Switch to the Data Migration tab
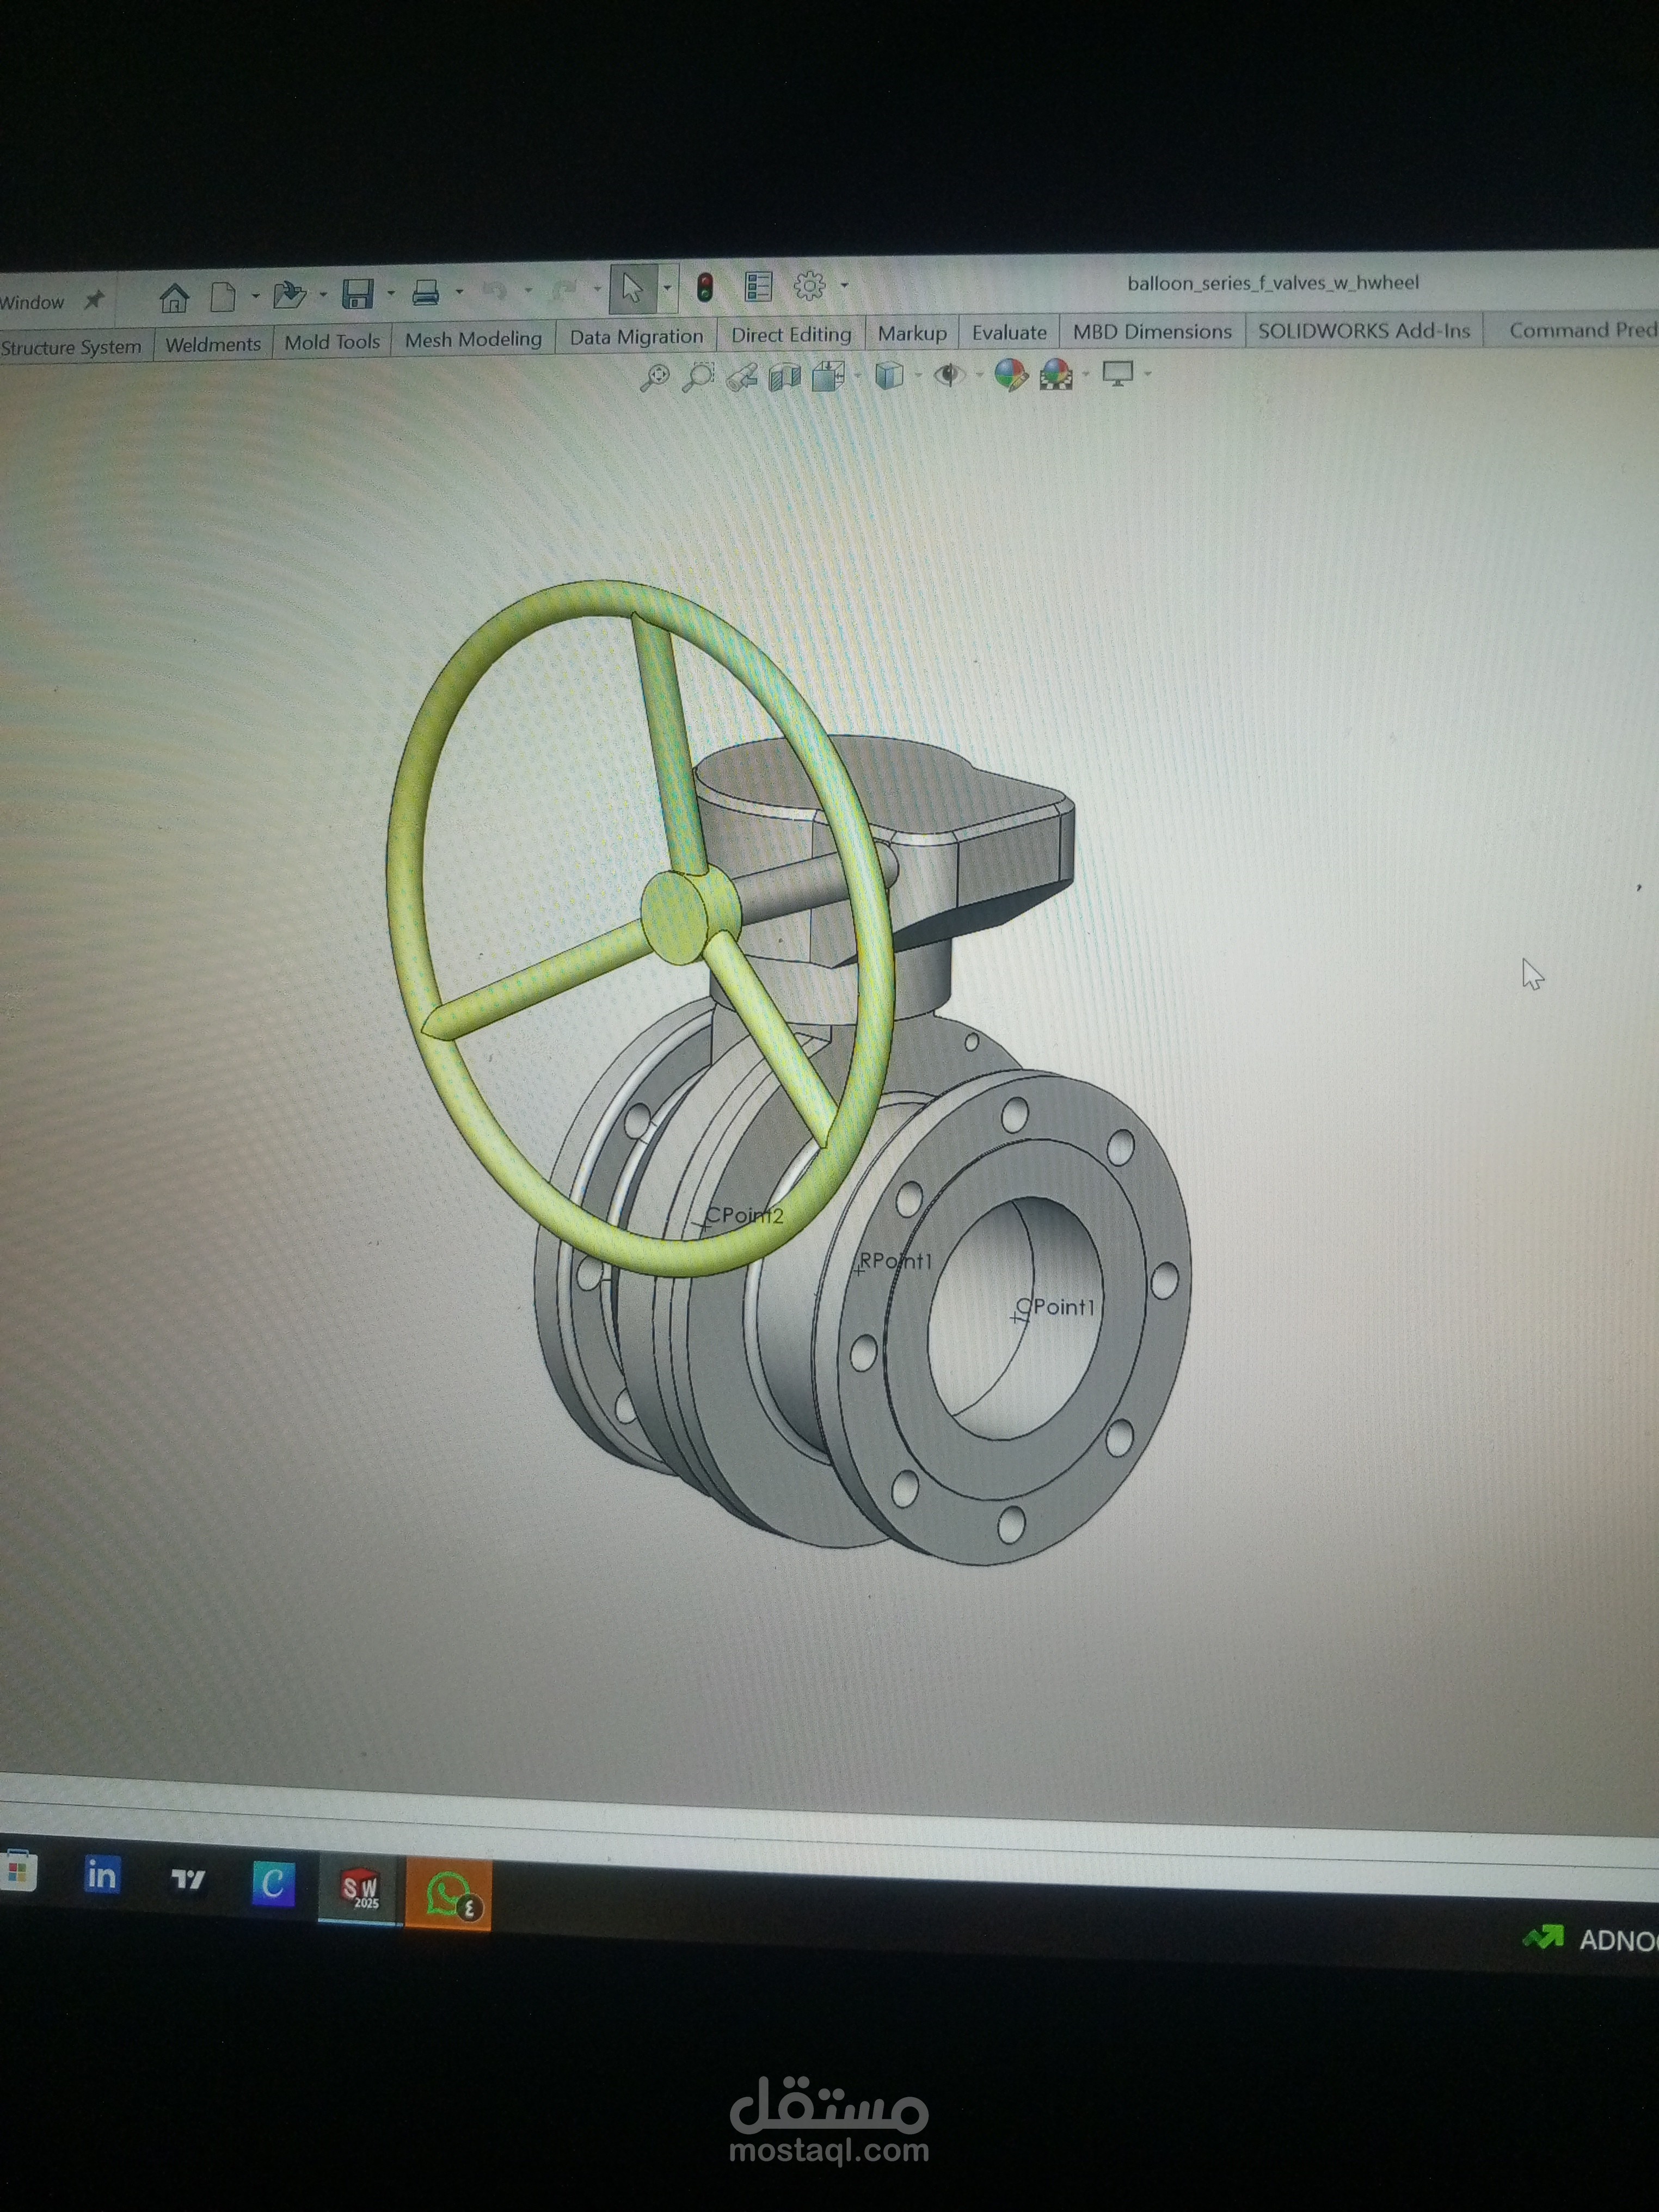Screen dimensions: 1659x2212 pos(636,337)
